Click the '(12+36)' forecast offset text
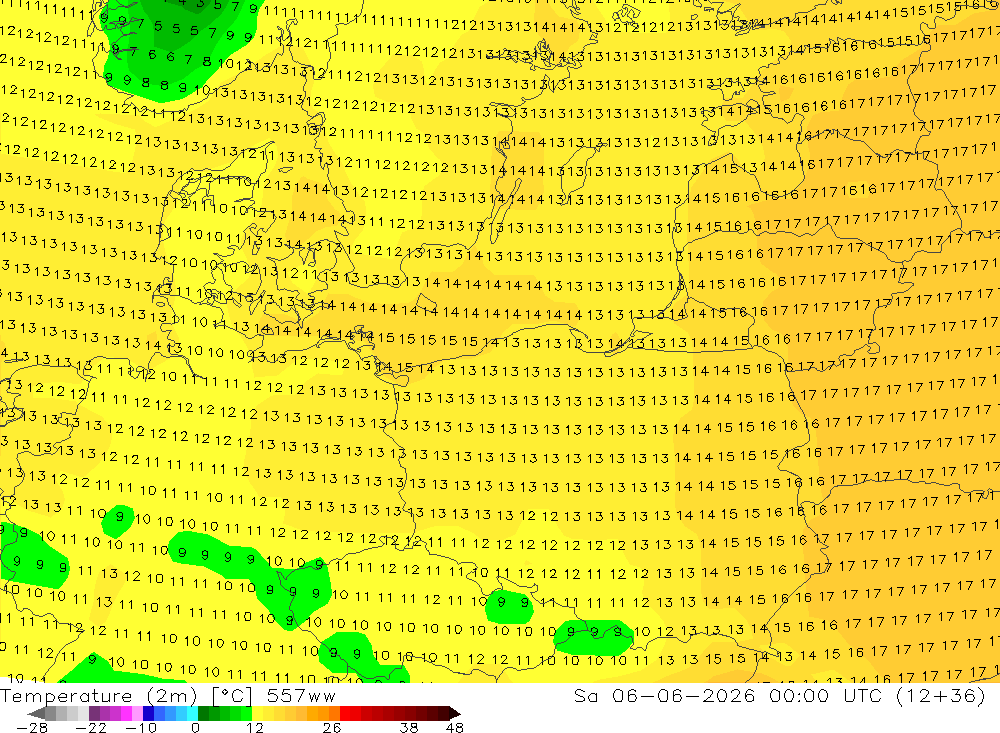The width and height of the screenshot is (1000, 733). coord(941,695)
